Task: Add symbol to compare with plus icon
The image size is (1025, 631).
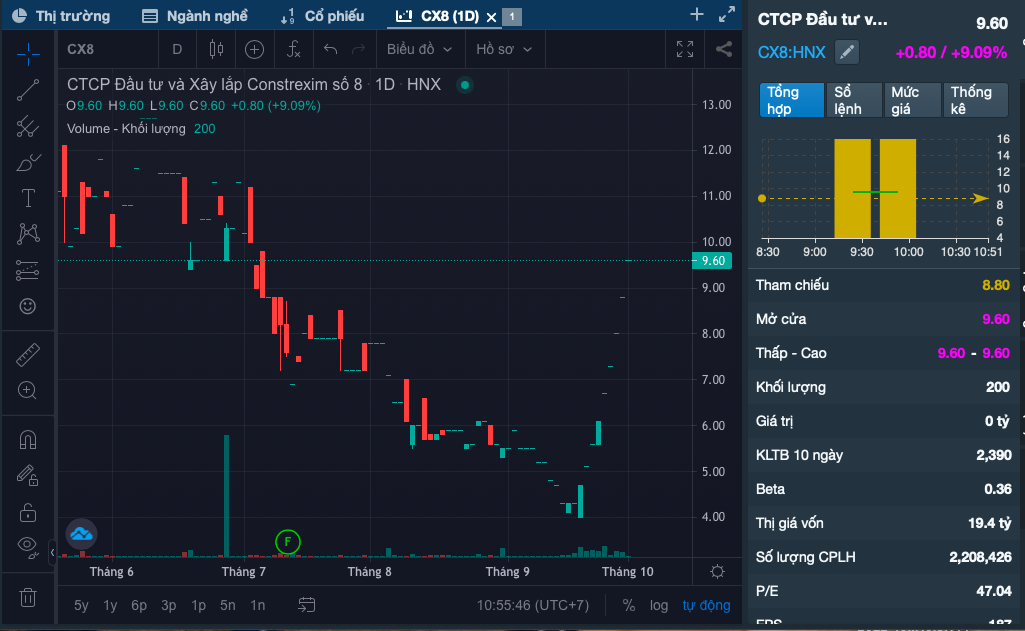Action: click(x=254, y=49)
